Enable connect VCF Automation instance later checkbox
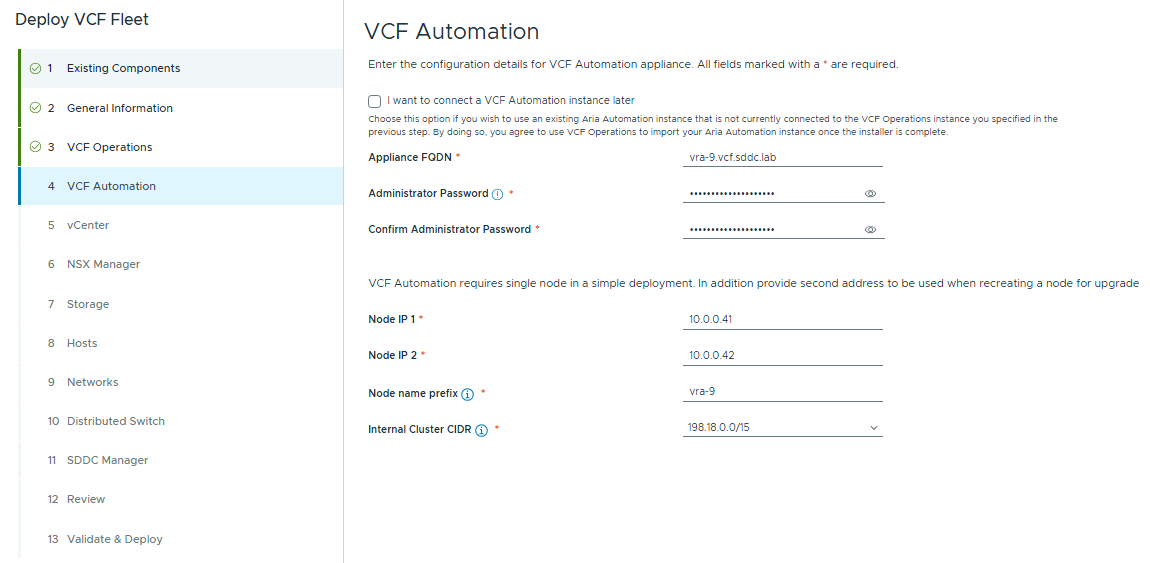This screenshot has height=563, width=1150. pos(374,101)
